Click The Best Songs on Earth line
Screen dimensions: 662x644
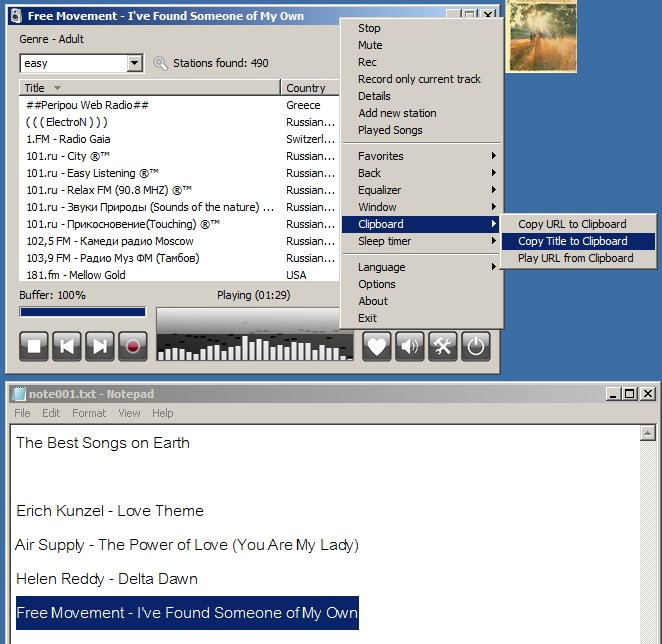103,443
